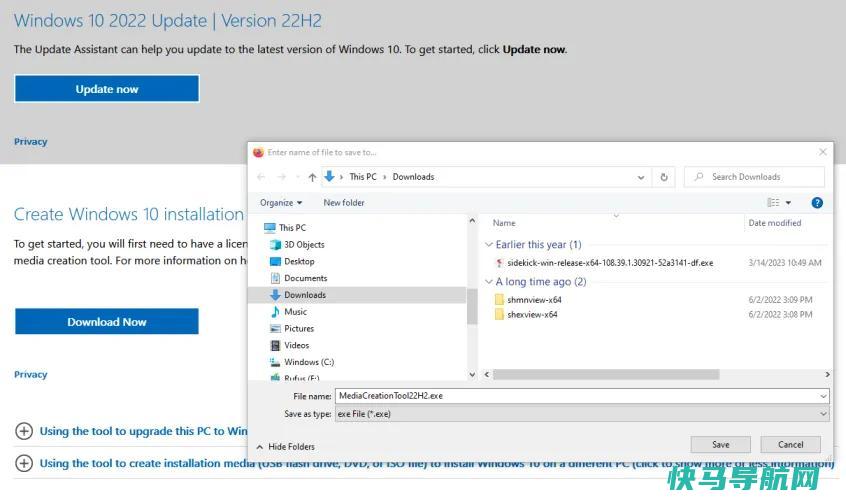
Task: Expand 'Using the tool to upgrade this PC' plus icon
Action: [x=24, y=431]
